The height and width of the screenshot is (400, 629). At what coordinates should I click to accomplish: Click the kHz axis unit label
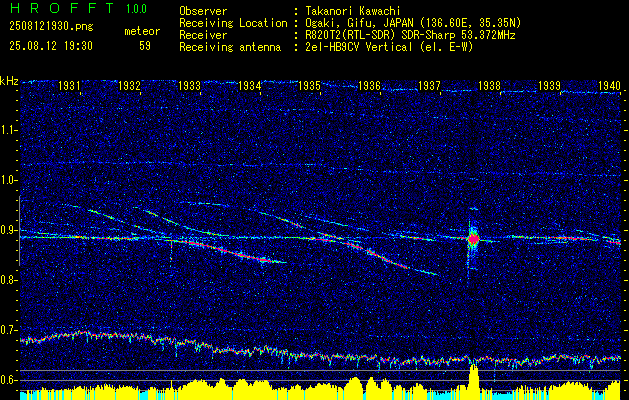9,81
